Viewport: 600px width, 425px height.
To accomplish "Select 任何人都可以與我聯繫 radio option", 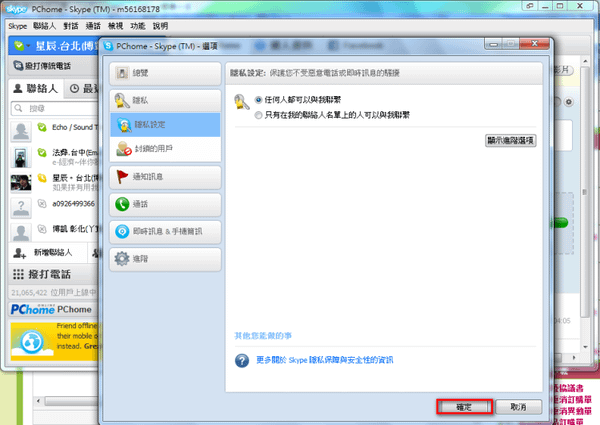I will (x=258, y=100).
